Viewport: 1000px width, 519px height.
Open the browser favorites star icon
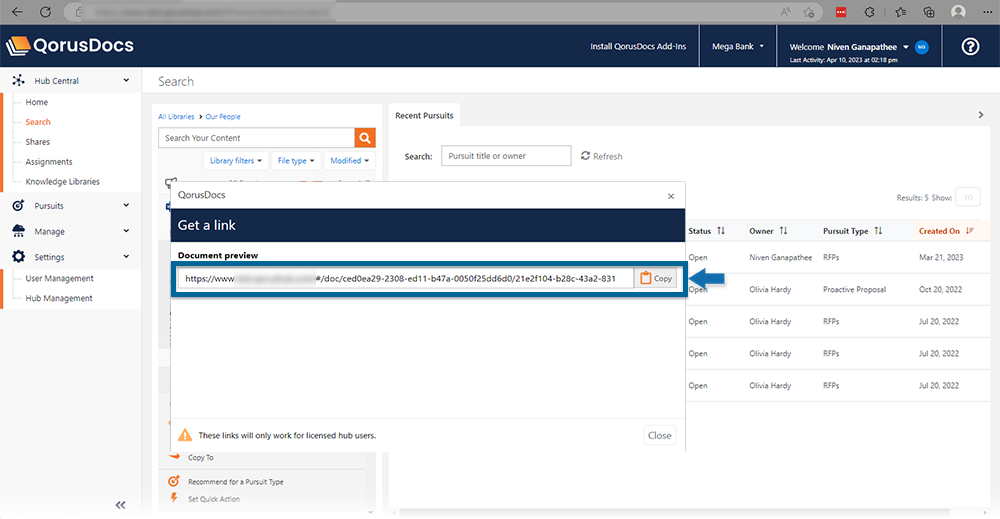click(x=900, y=11)
